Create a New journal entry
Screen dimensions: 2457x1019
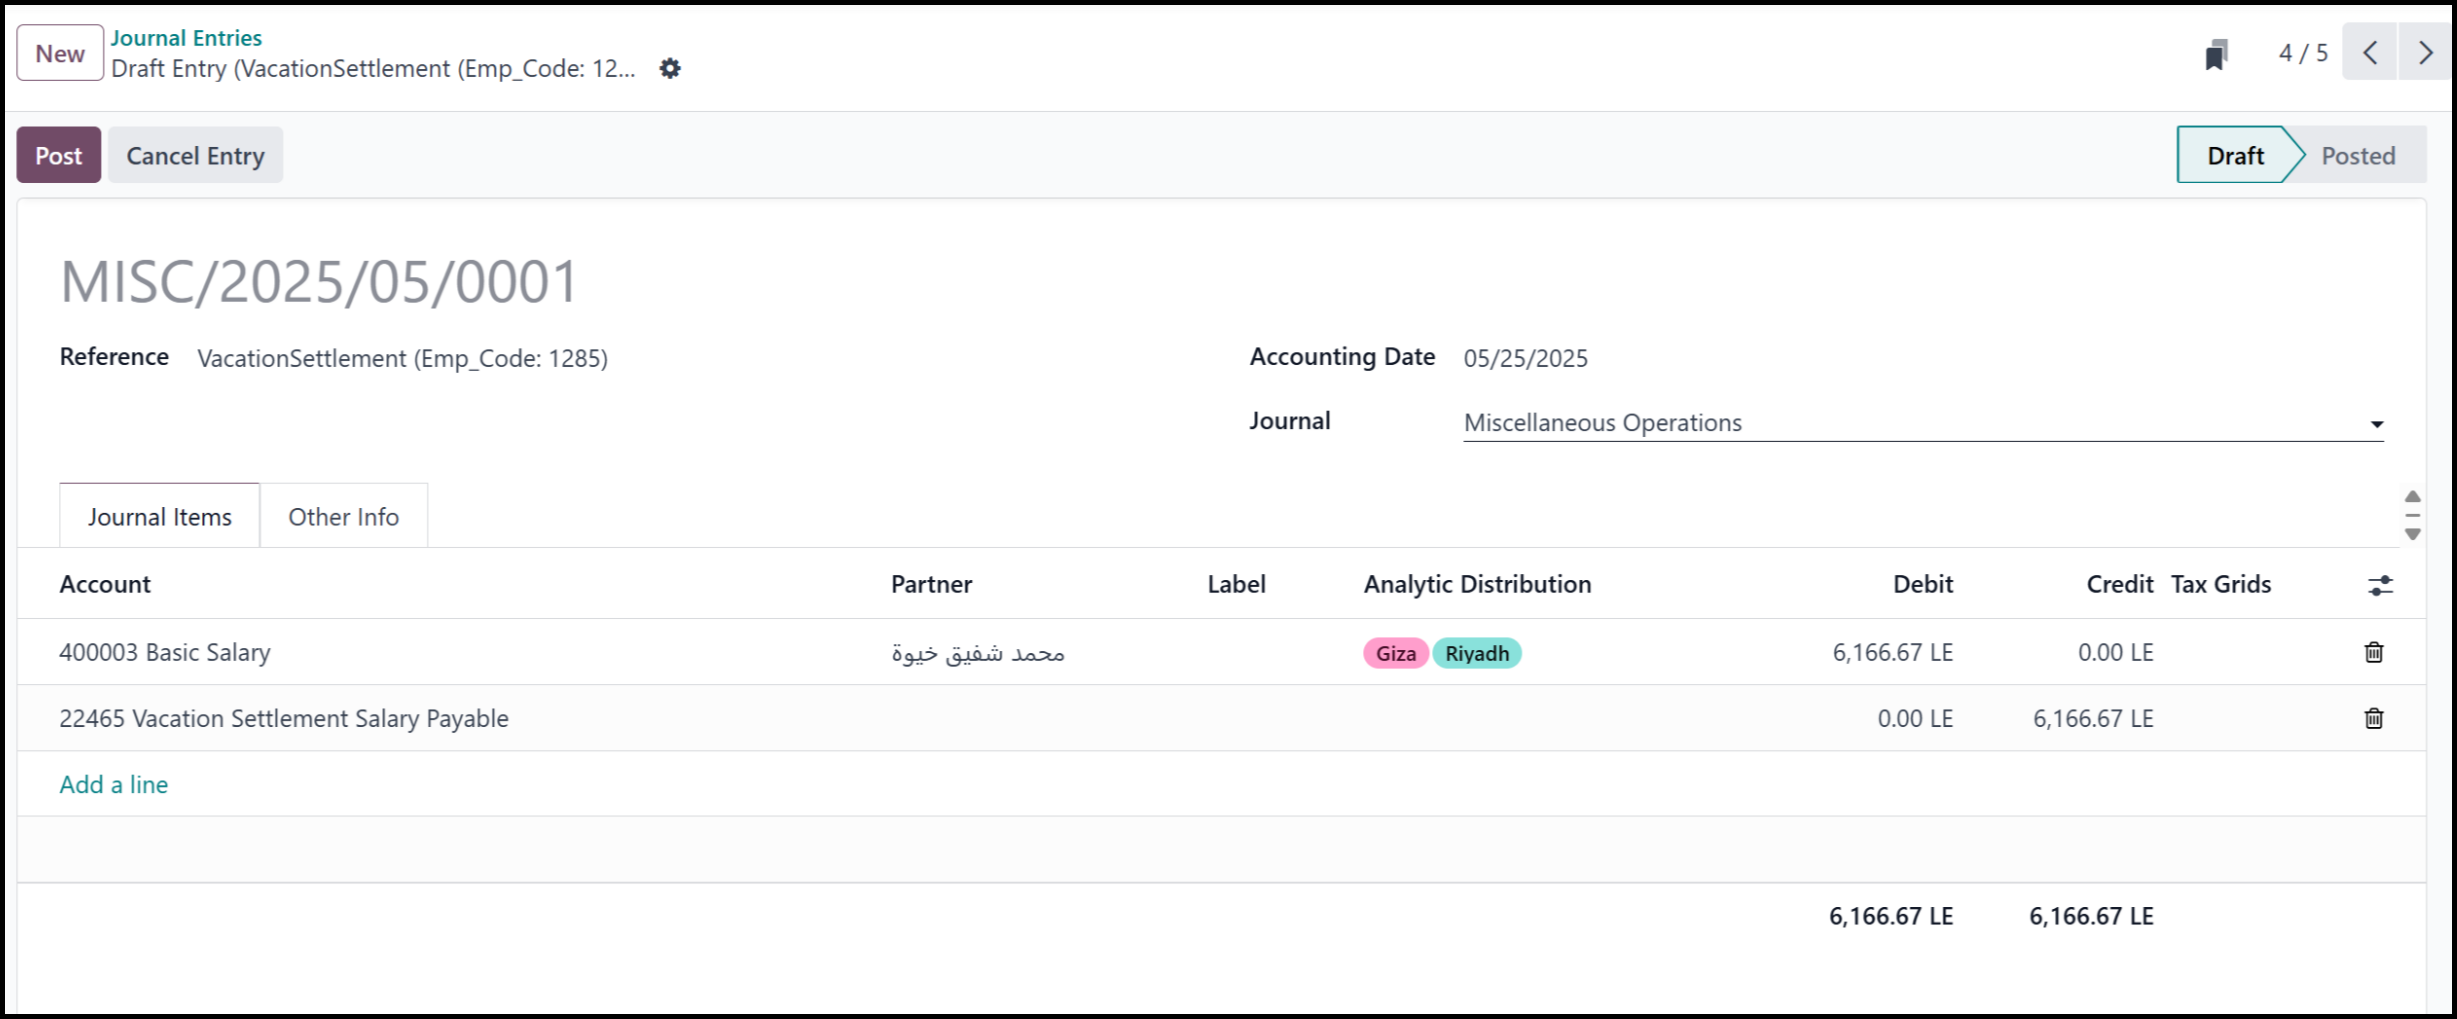[60, 54]
